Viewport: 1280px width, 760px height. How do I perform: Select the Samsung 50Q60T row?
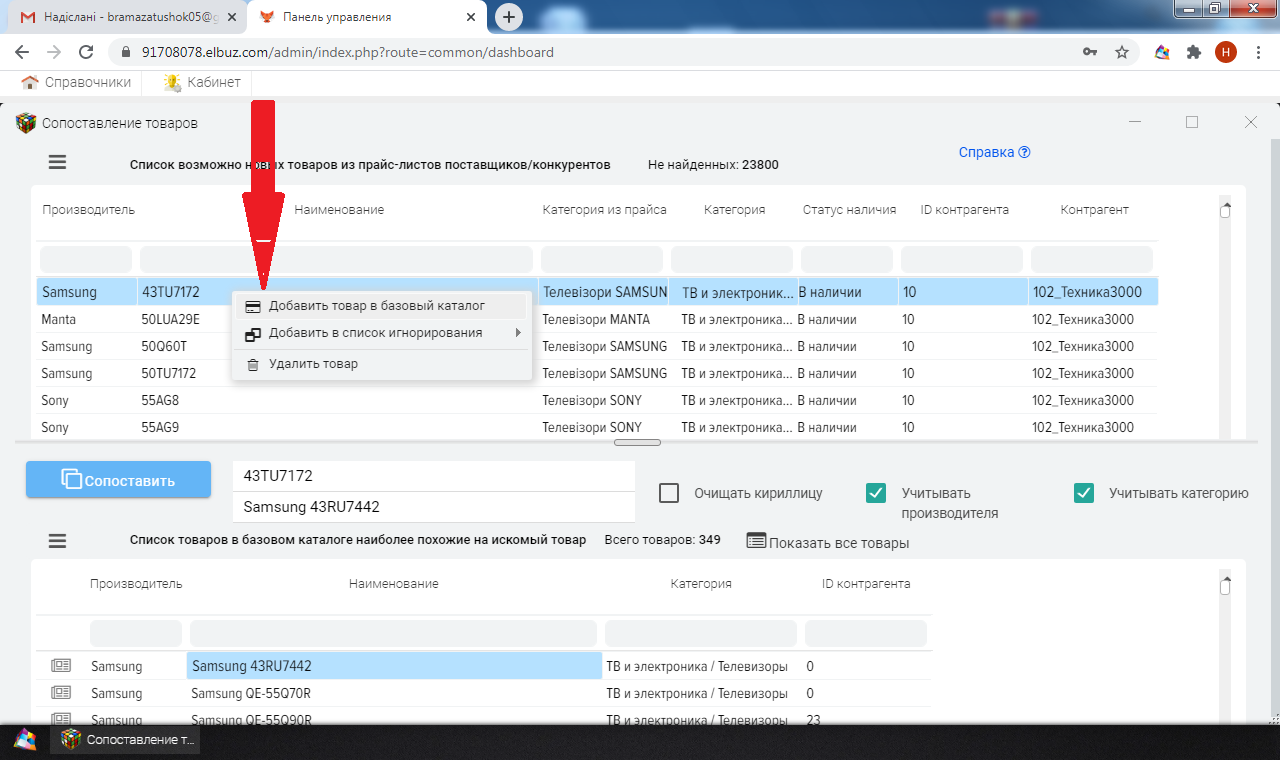point(597,347)
